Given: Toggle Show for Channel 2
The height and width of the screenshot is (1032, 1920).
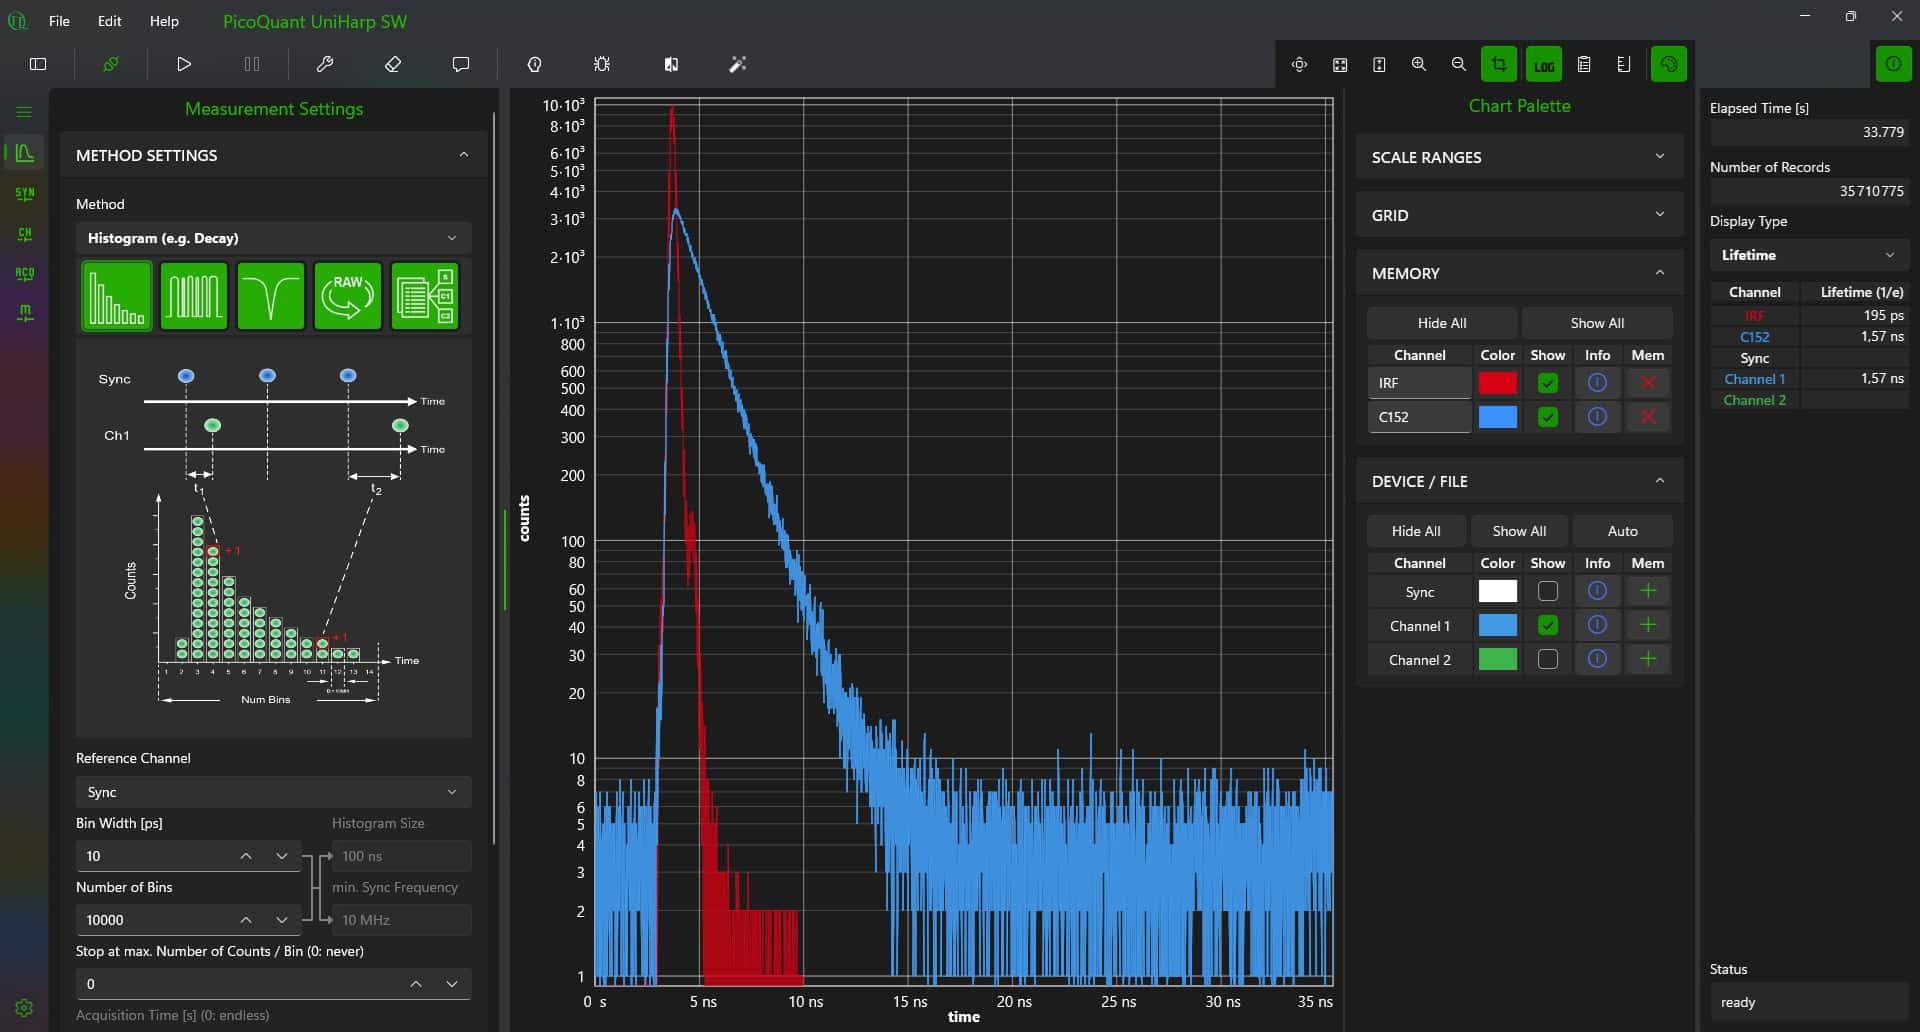Looking at the screenshot, I should (x=1547, y=659).
